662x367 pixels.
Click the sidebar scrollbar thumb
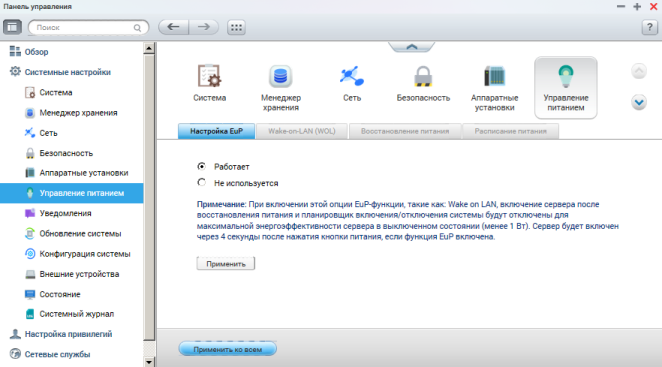[149, 197]
